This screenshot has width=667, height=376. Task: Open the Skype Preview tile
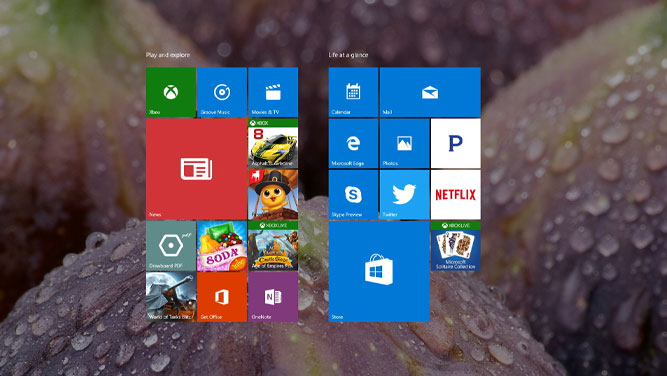pos(353,194)
